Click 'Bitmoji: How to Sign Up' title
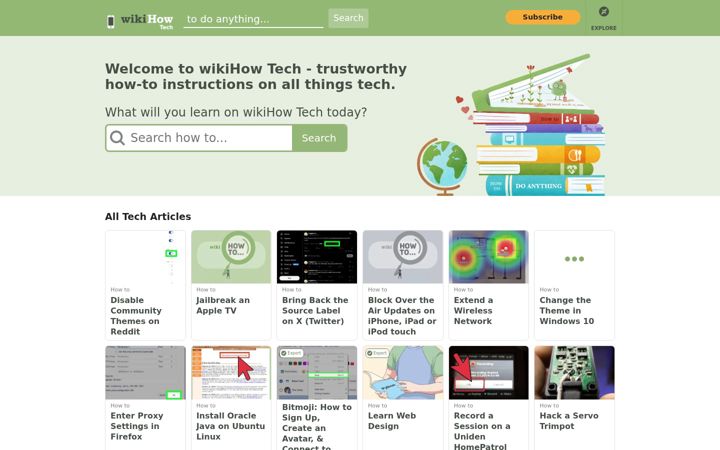 pyautogui.click(x=317, y=427)
